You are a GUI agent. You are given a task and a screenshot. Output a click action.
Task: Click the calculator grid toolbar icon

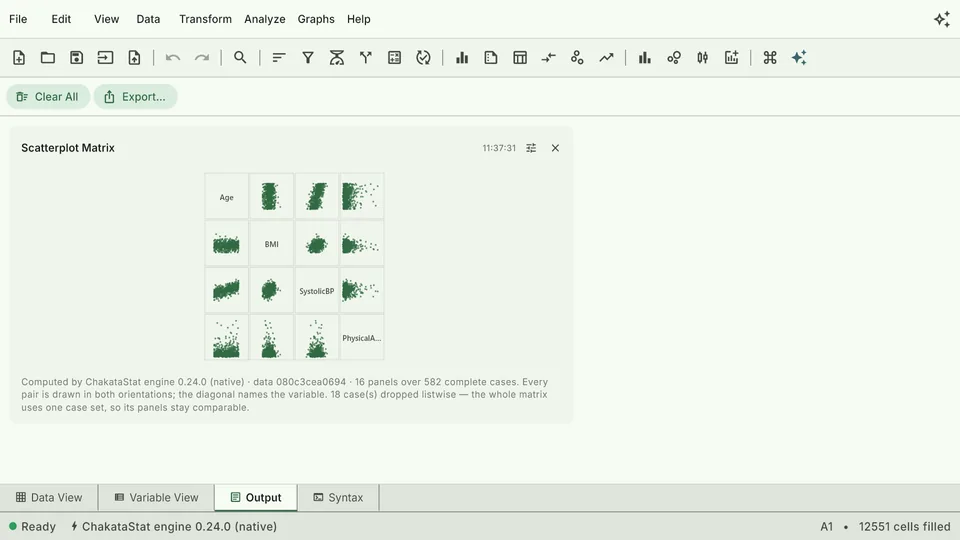[394, 58]
